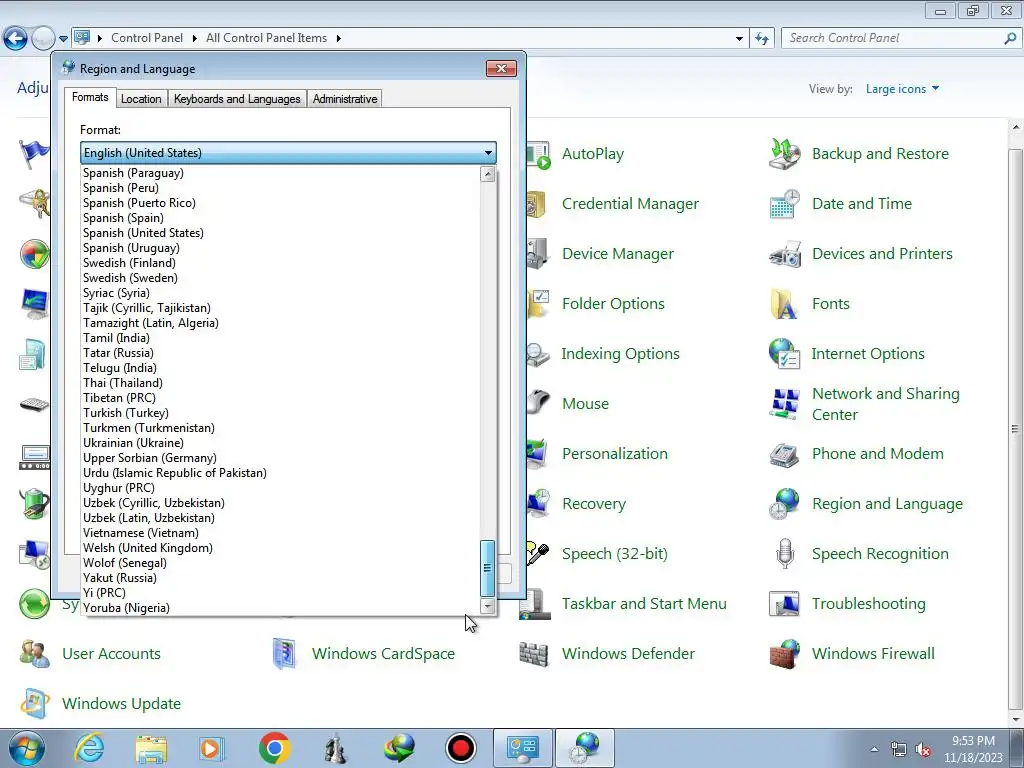Click the Windows Start orb

27,748
